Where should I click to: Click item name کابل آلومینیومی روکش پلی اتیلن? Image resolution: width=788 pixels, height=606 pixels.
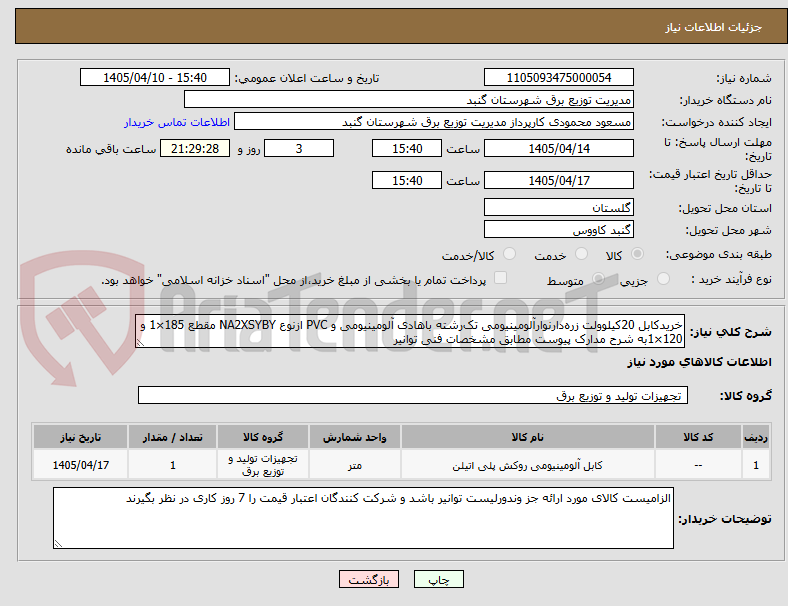click(x=527, y=465)
